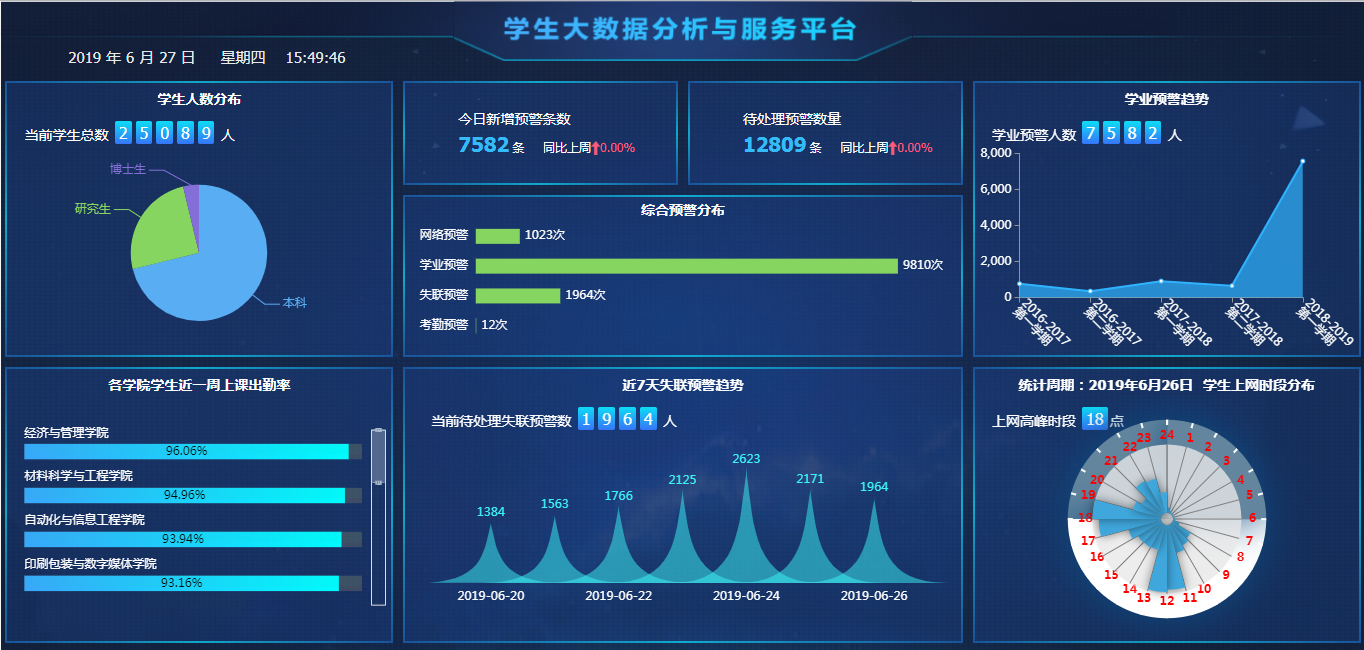Click the 学业预警 green bar
The width and height of the screenshot is (1364, 650).
pos(686,266)
